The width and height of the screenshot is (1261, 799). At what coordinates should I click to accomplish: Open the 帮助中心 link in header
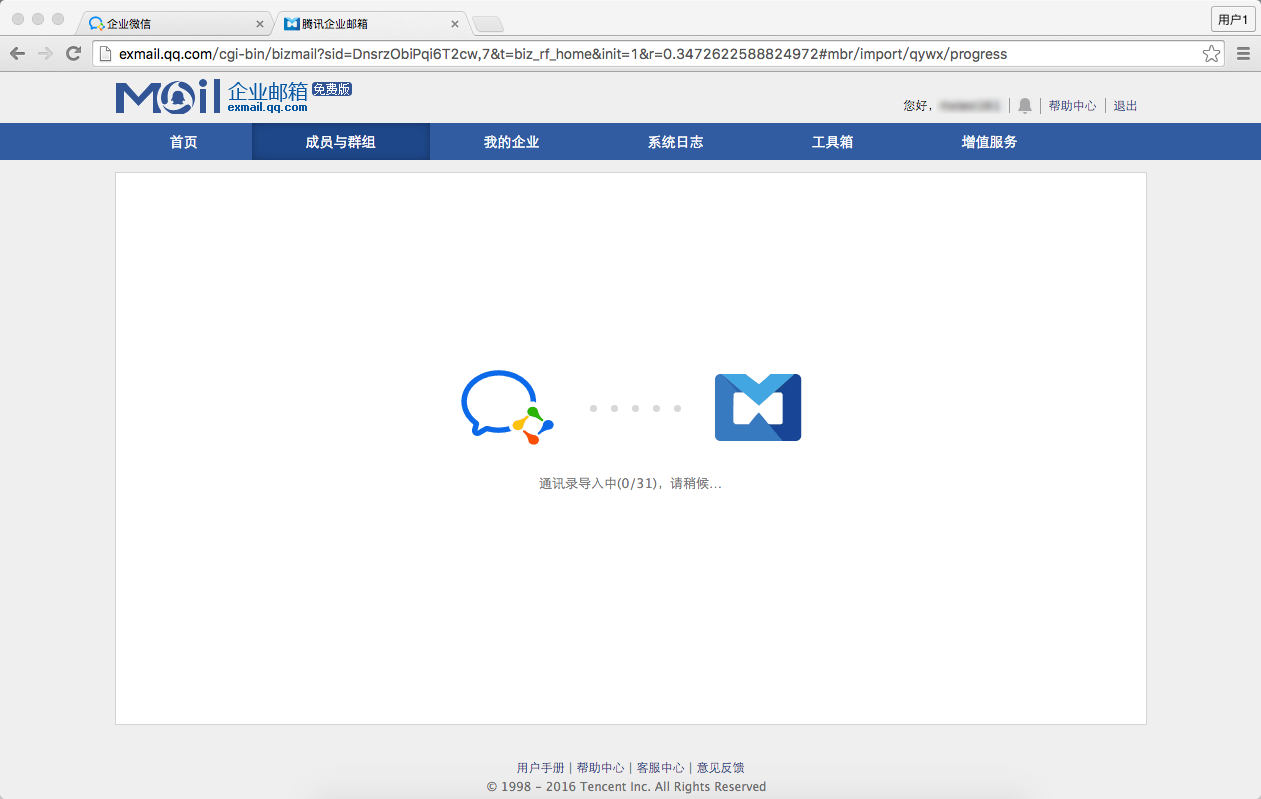click(x=1072, y=106)
